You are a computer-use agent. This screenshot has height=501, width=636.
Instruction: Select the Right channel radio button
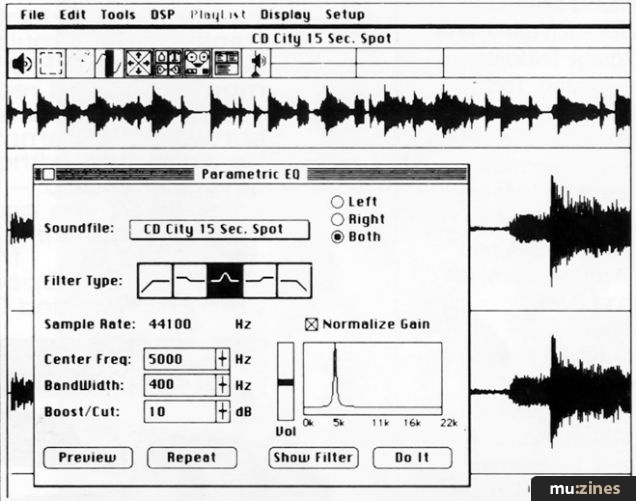[337, 219]
